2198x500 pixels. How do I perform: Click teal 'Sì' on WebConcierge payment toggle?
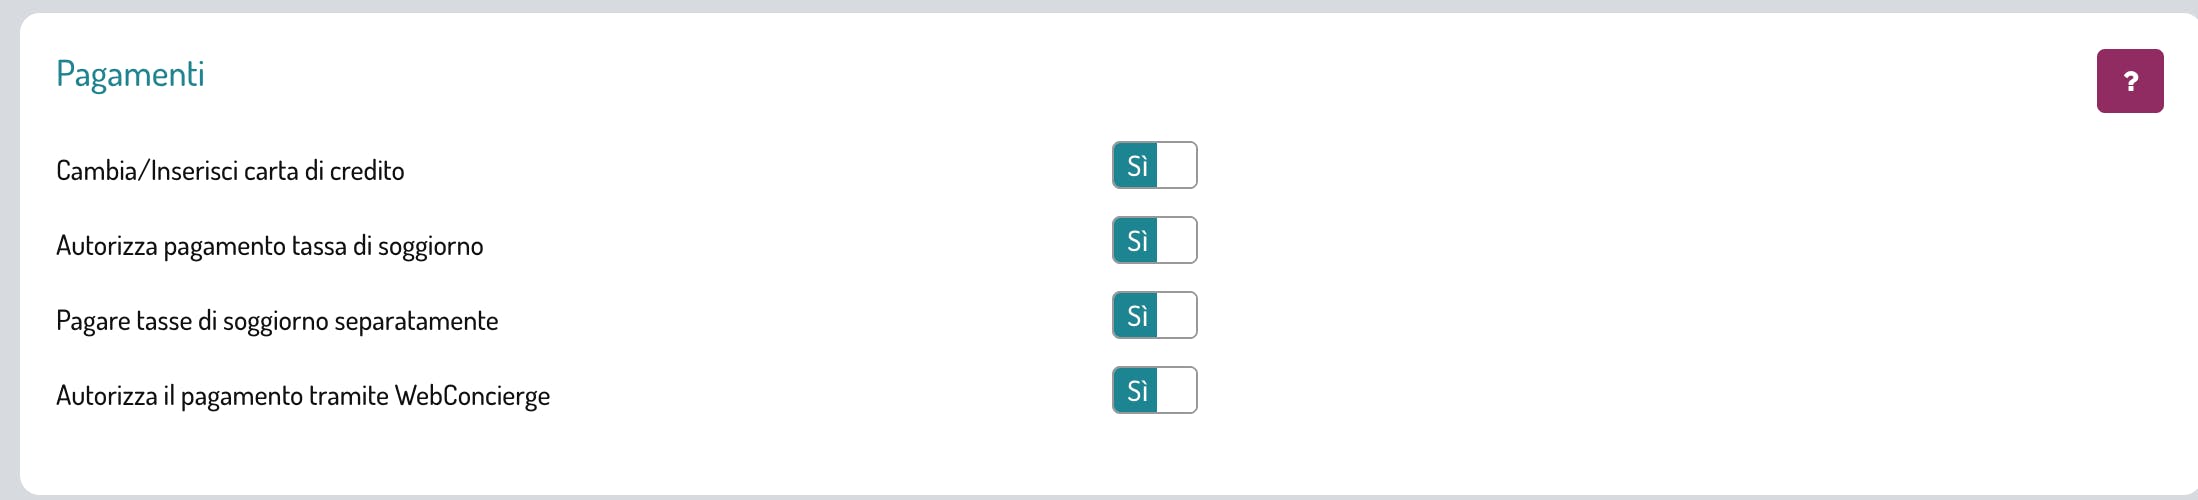[1136, 390]
